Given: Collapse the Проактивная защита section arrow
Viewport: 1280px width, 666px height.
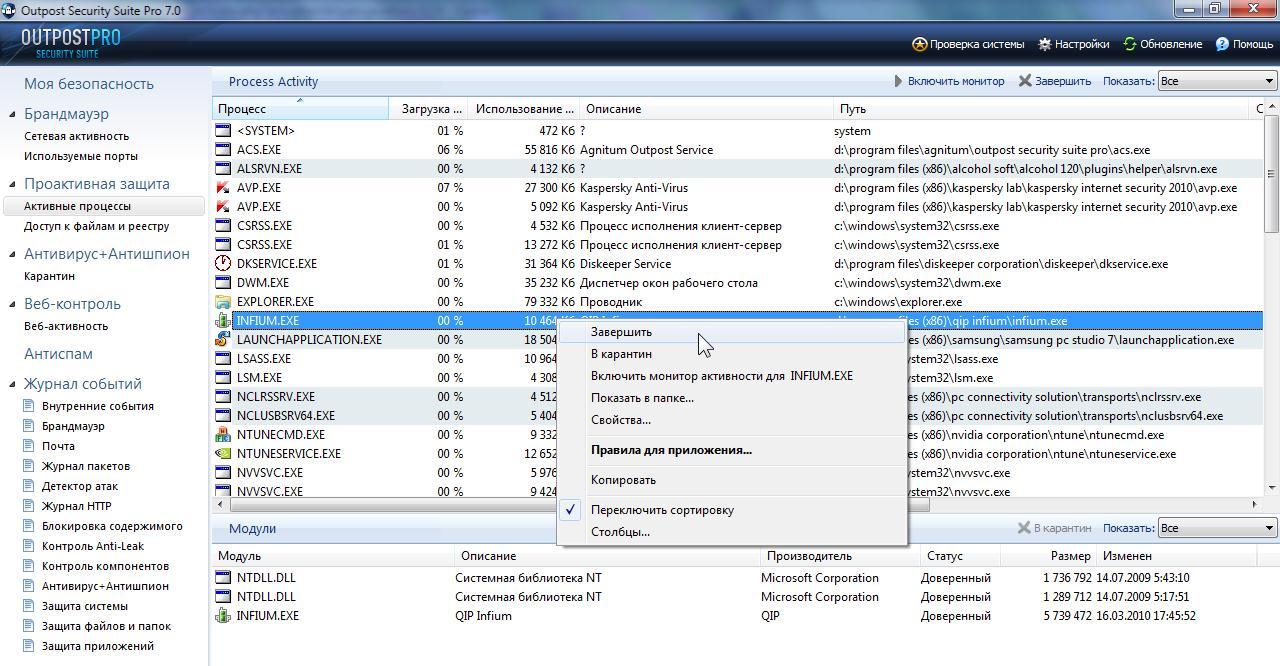Looking at the screenshot, I should pos(12,184).
